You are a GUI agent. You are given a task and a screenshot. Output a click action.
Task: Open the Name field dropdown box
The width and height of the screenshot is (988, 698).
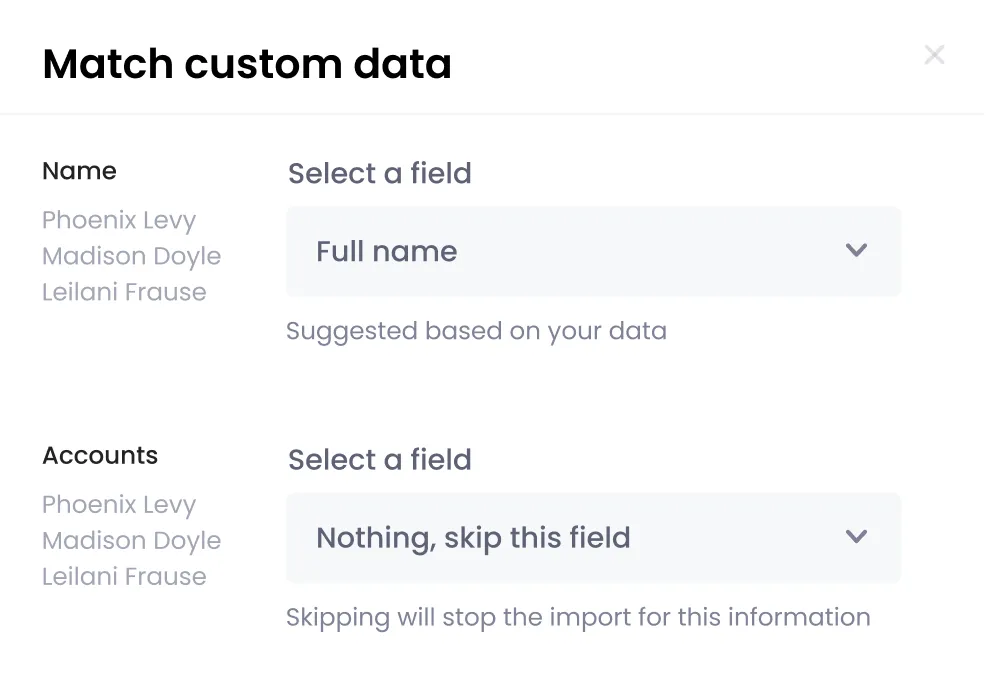[593, 251]
